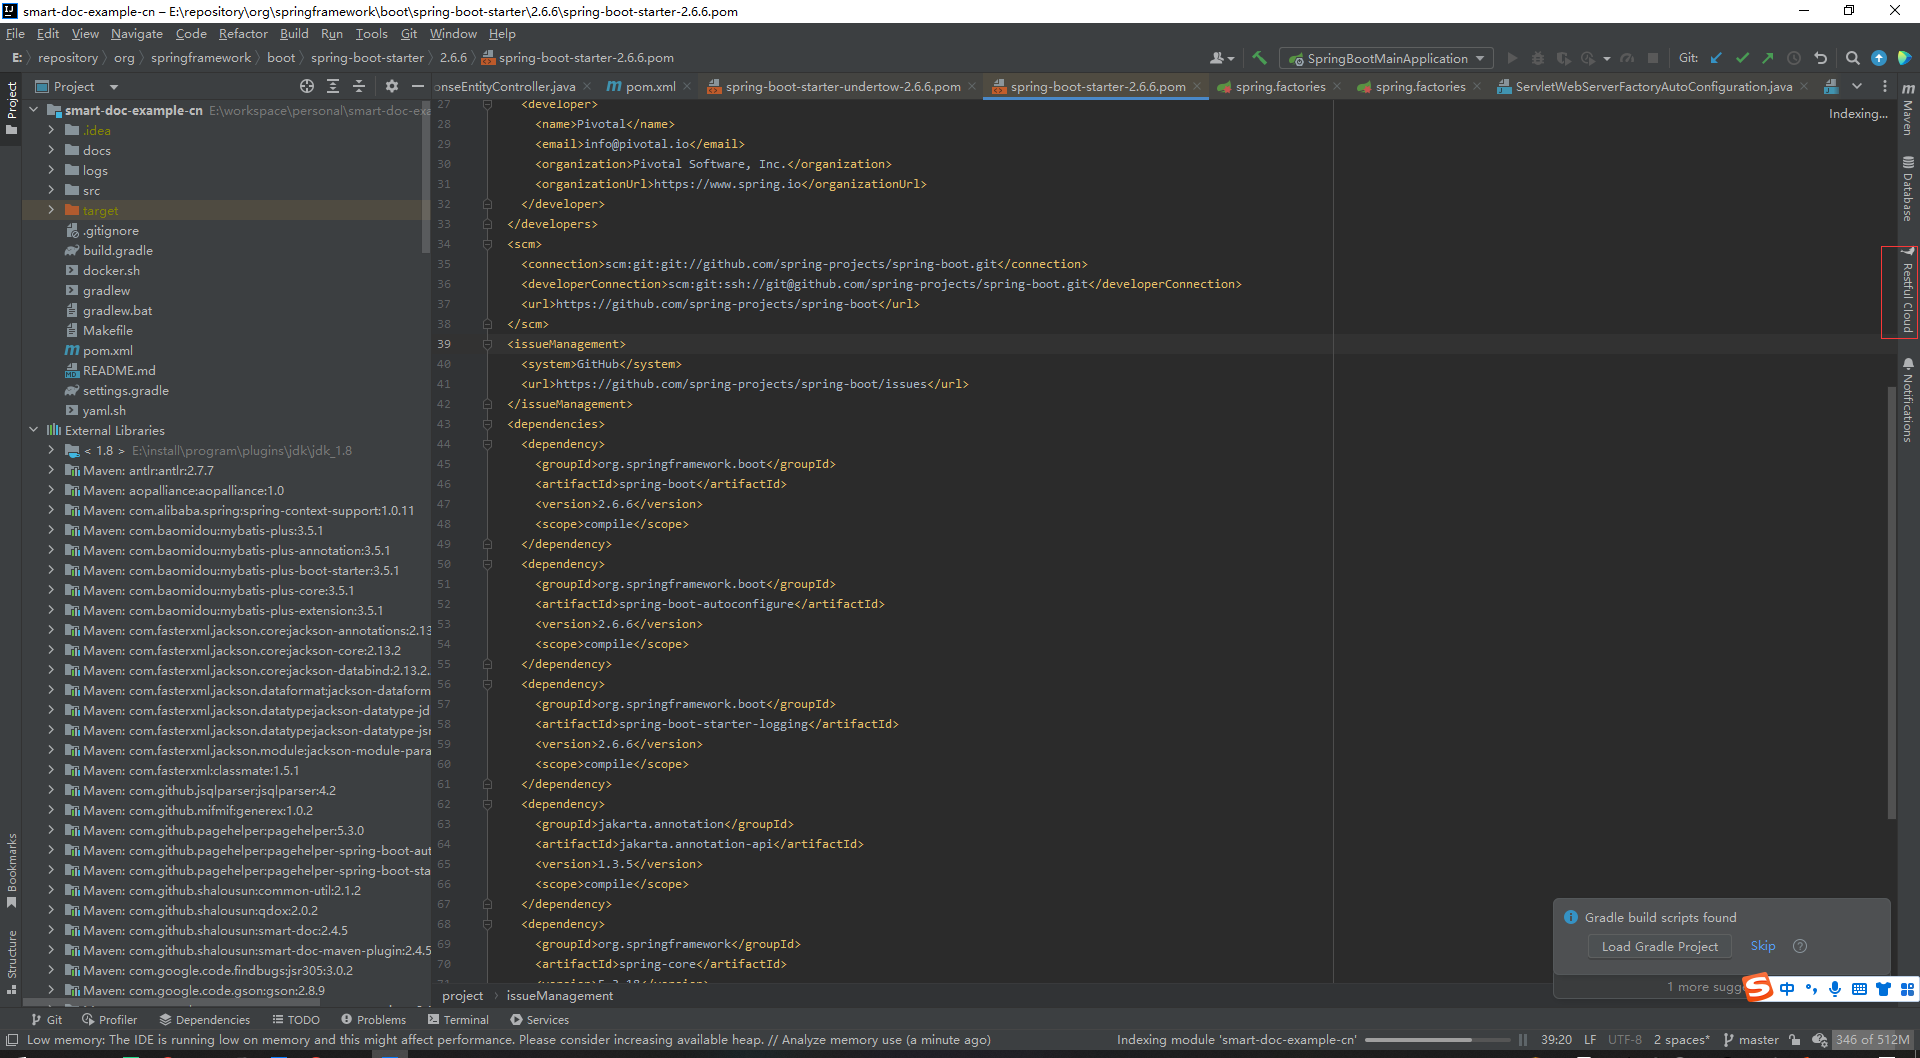
Task: Open SpringBootMainApplication run configuration dropdown
Action: (1386, 58)
